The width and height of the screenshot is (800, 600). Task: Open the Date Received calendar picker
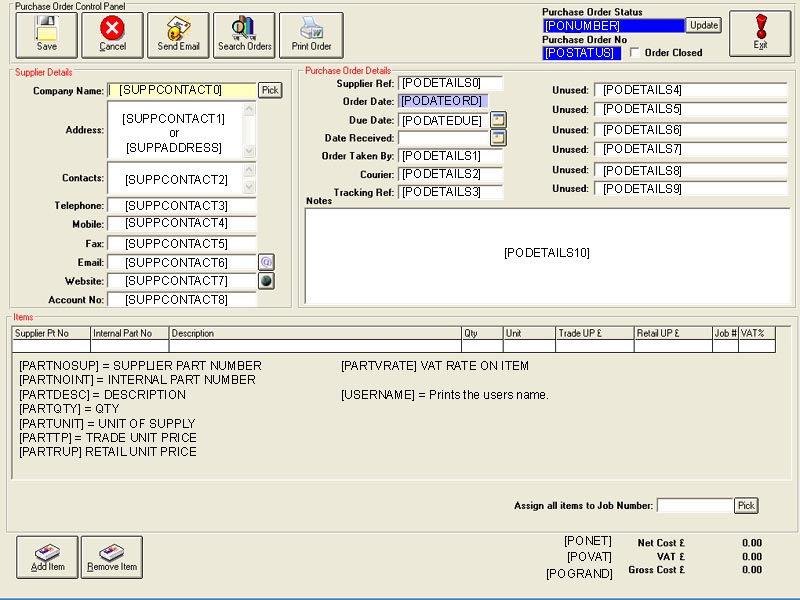tap(498, 138)
